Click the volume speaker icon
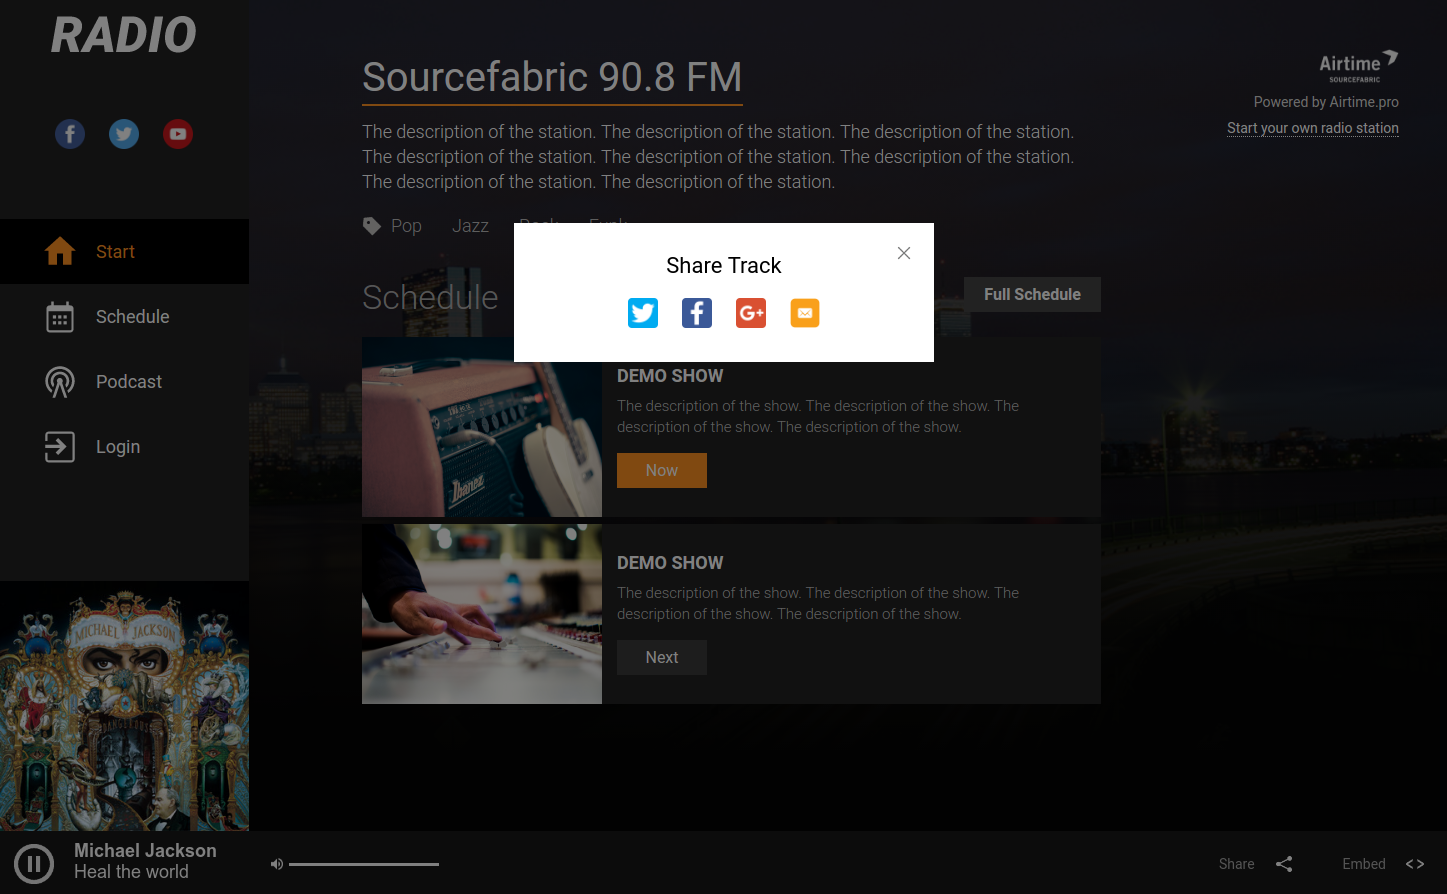This screenshot has height=894, width=1447. pos(277,864)
